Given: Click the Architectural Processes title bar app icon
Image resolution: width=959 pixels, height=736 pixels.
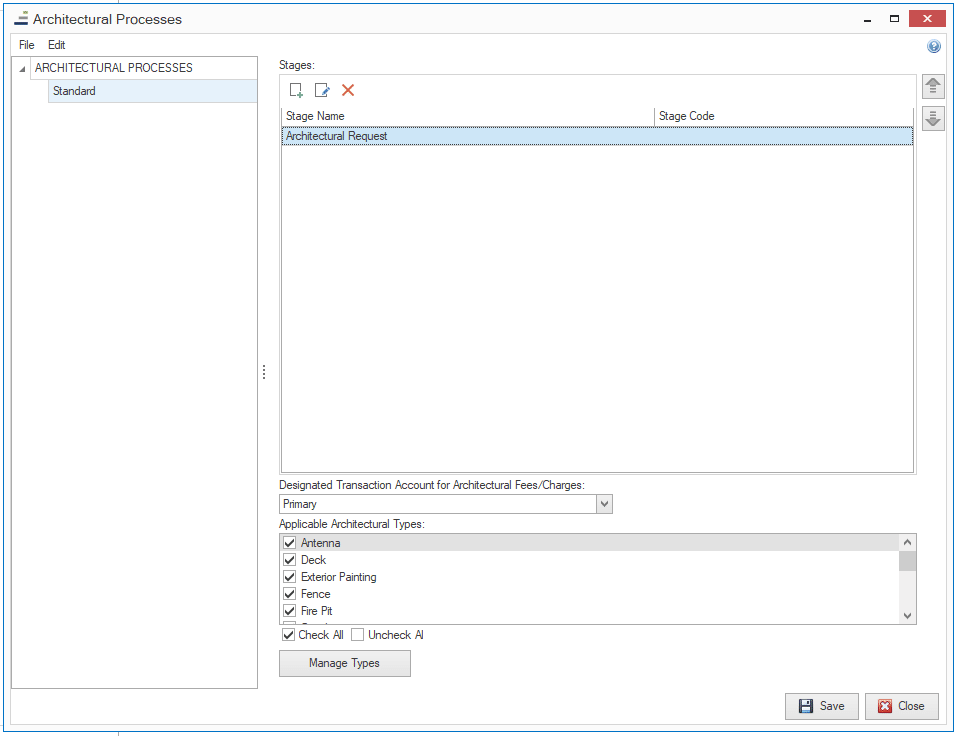Looking at the screenshot, I should [x=21, y=18].
